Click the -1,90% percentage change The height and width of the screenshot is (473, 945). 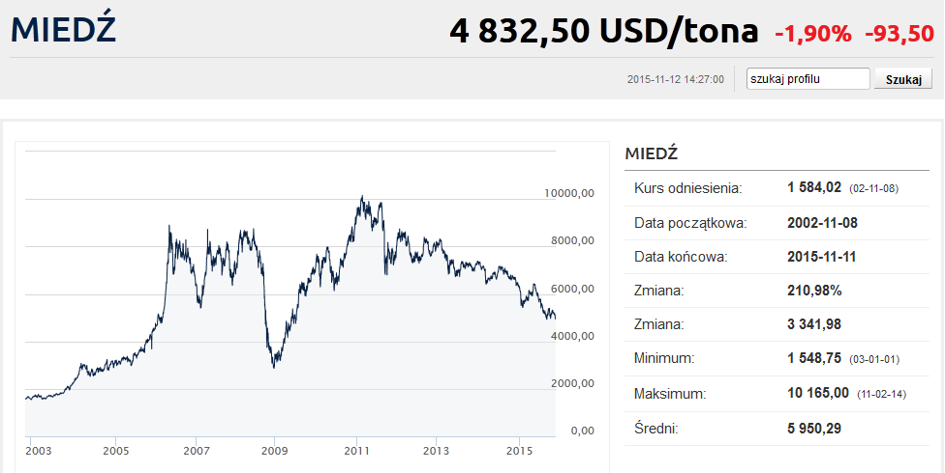[x=813, y=34]
